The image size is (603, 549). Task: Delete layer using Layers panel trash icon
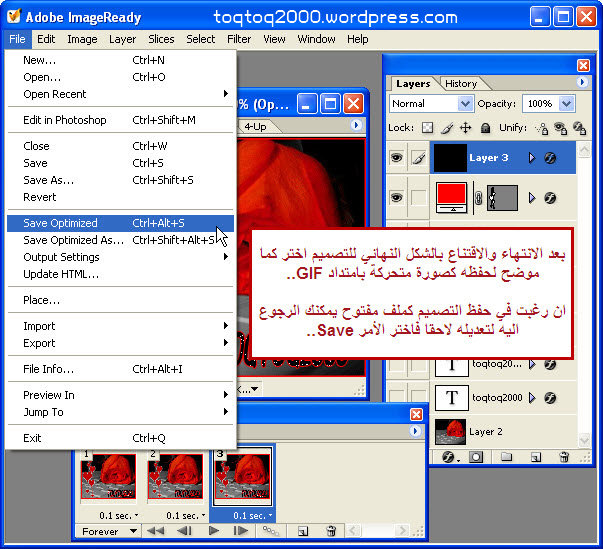(564, 458)
